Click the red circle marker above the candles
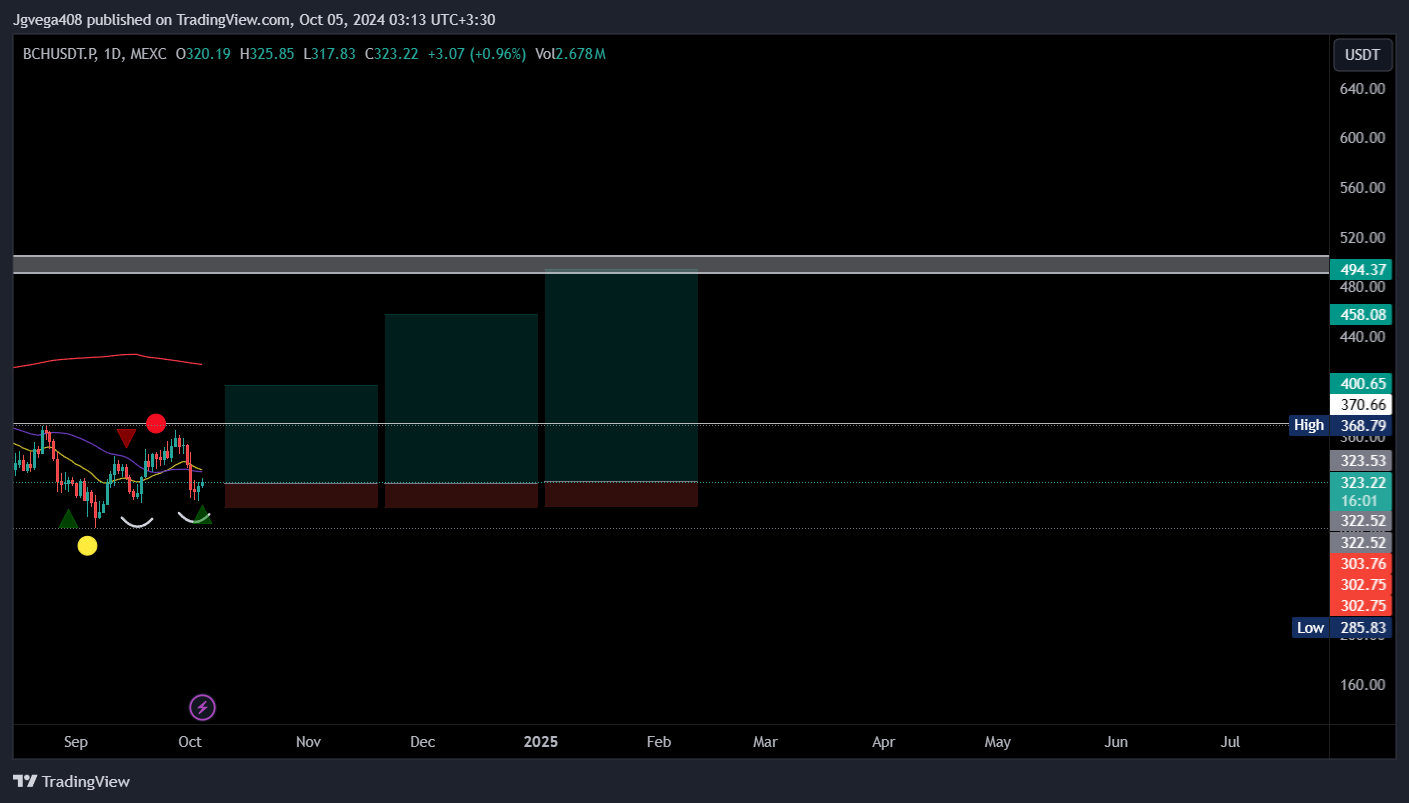The width and height of the screenshot is (1409, 803). (x=155, y=423)
